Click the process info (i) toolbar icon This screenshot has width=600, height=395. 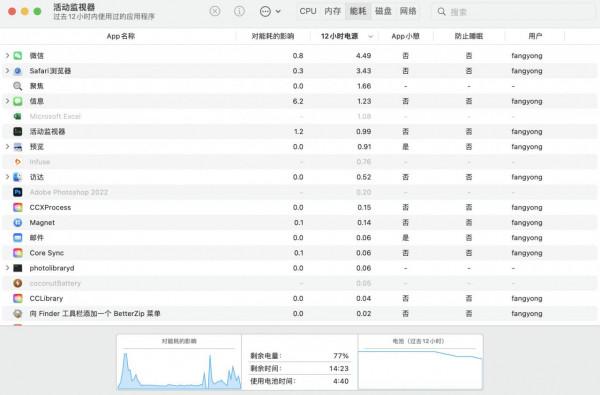click(x=240, y=11)
